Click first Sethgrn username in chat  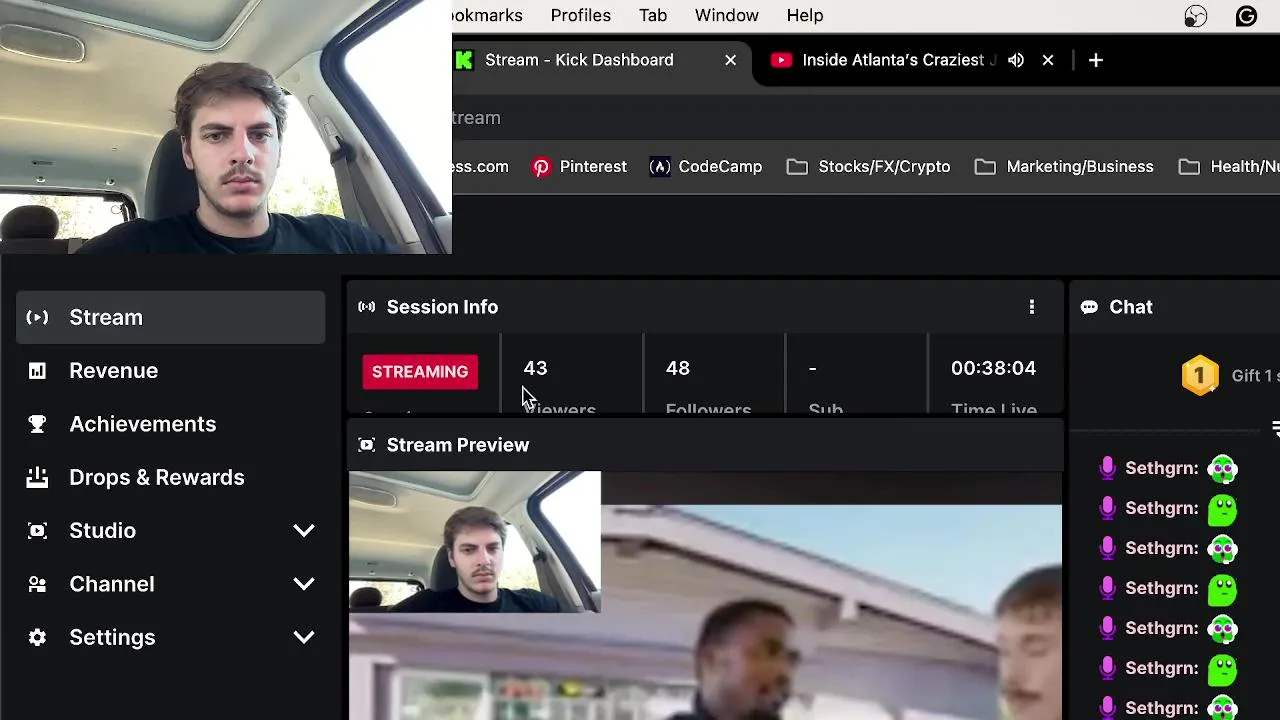[1161, 468]
